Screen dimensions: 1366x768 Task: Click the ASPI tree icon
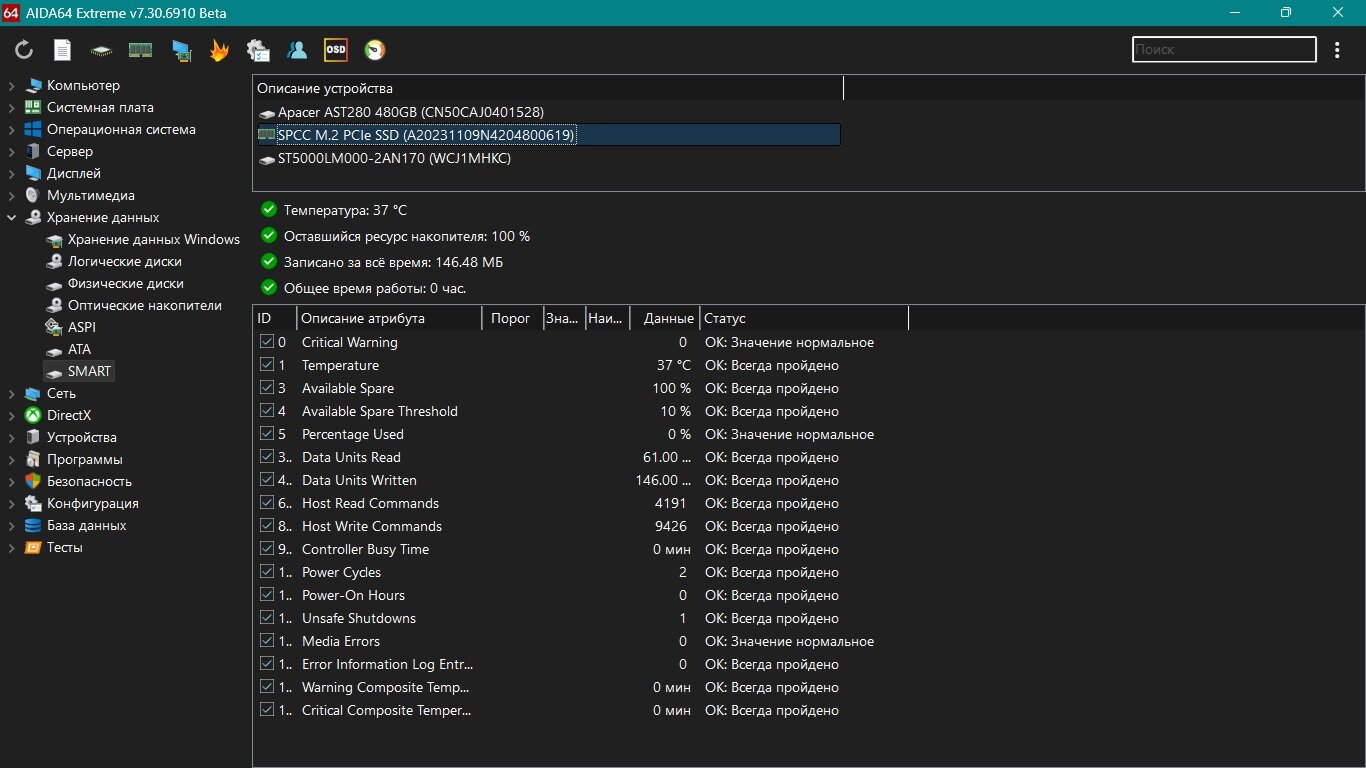coord(55,328)
